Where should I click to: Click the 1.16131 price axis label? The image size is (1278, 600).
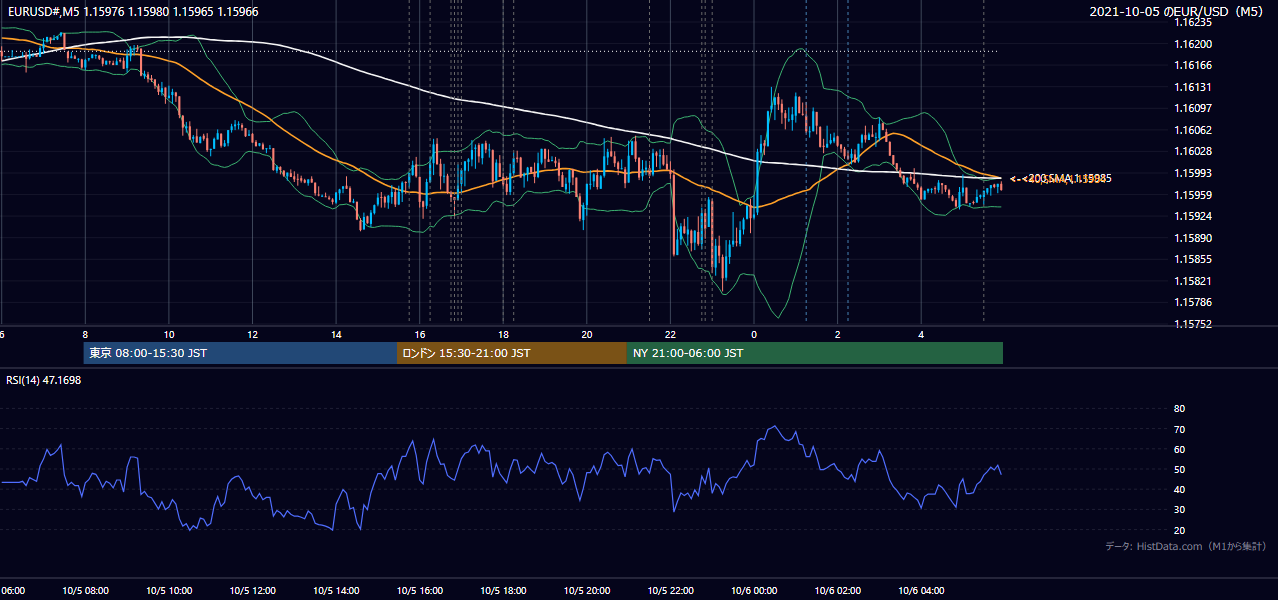pos(1192,87)
